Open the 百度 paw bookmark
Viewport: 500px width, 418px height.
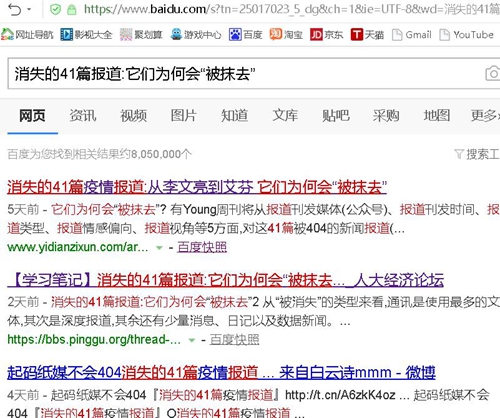(245, 34)
